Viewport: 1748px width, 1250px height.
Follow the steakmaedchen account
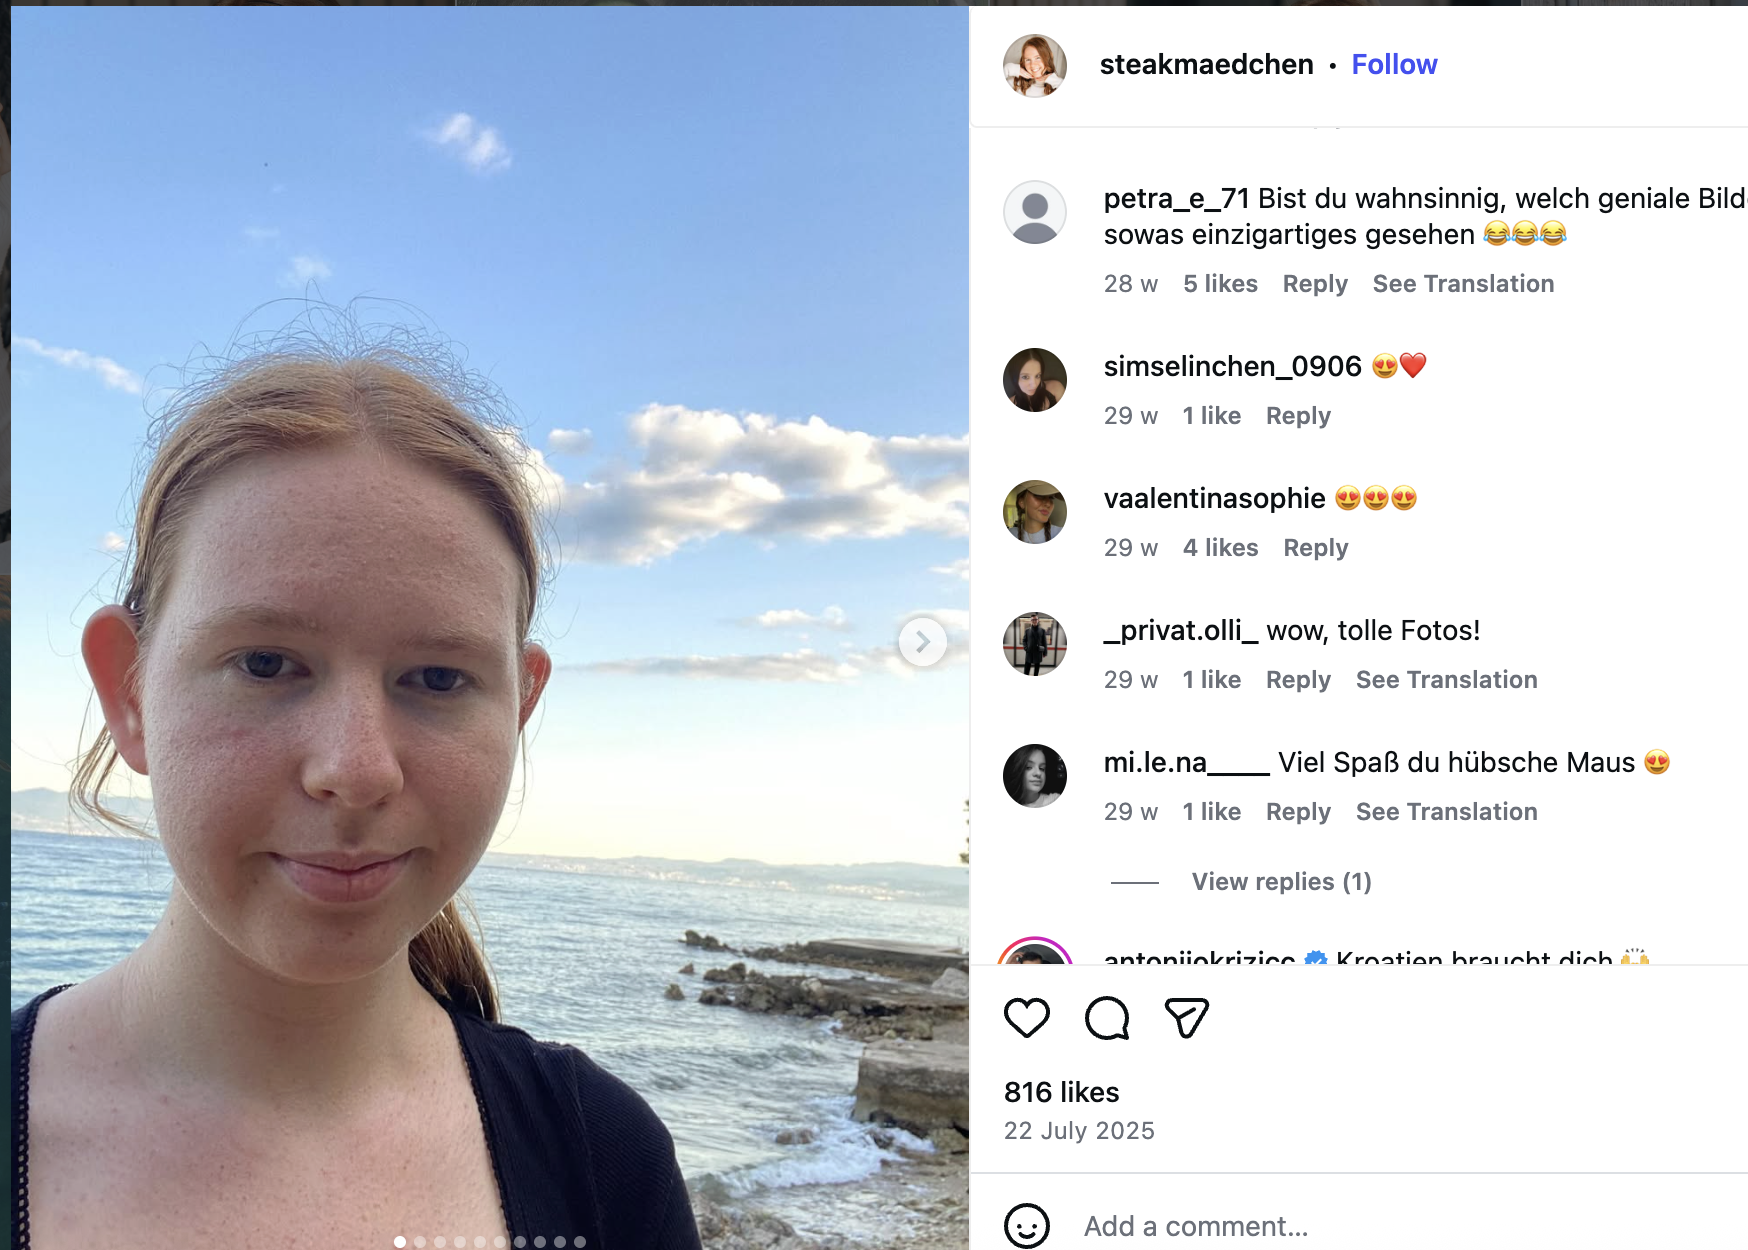[x=1394, y=65]
